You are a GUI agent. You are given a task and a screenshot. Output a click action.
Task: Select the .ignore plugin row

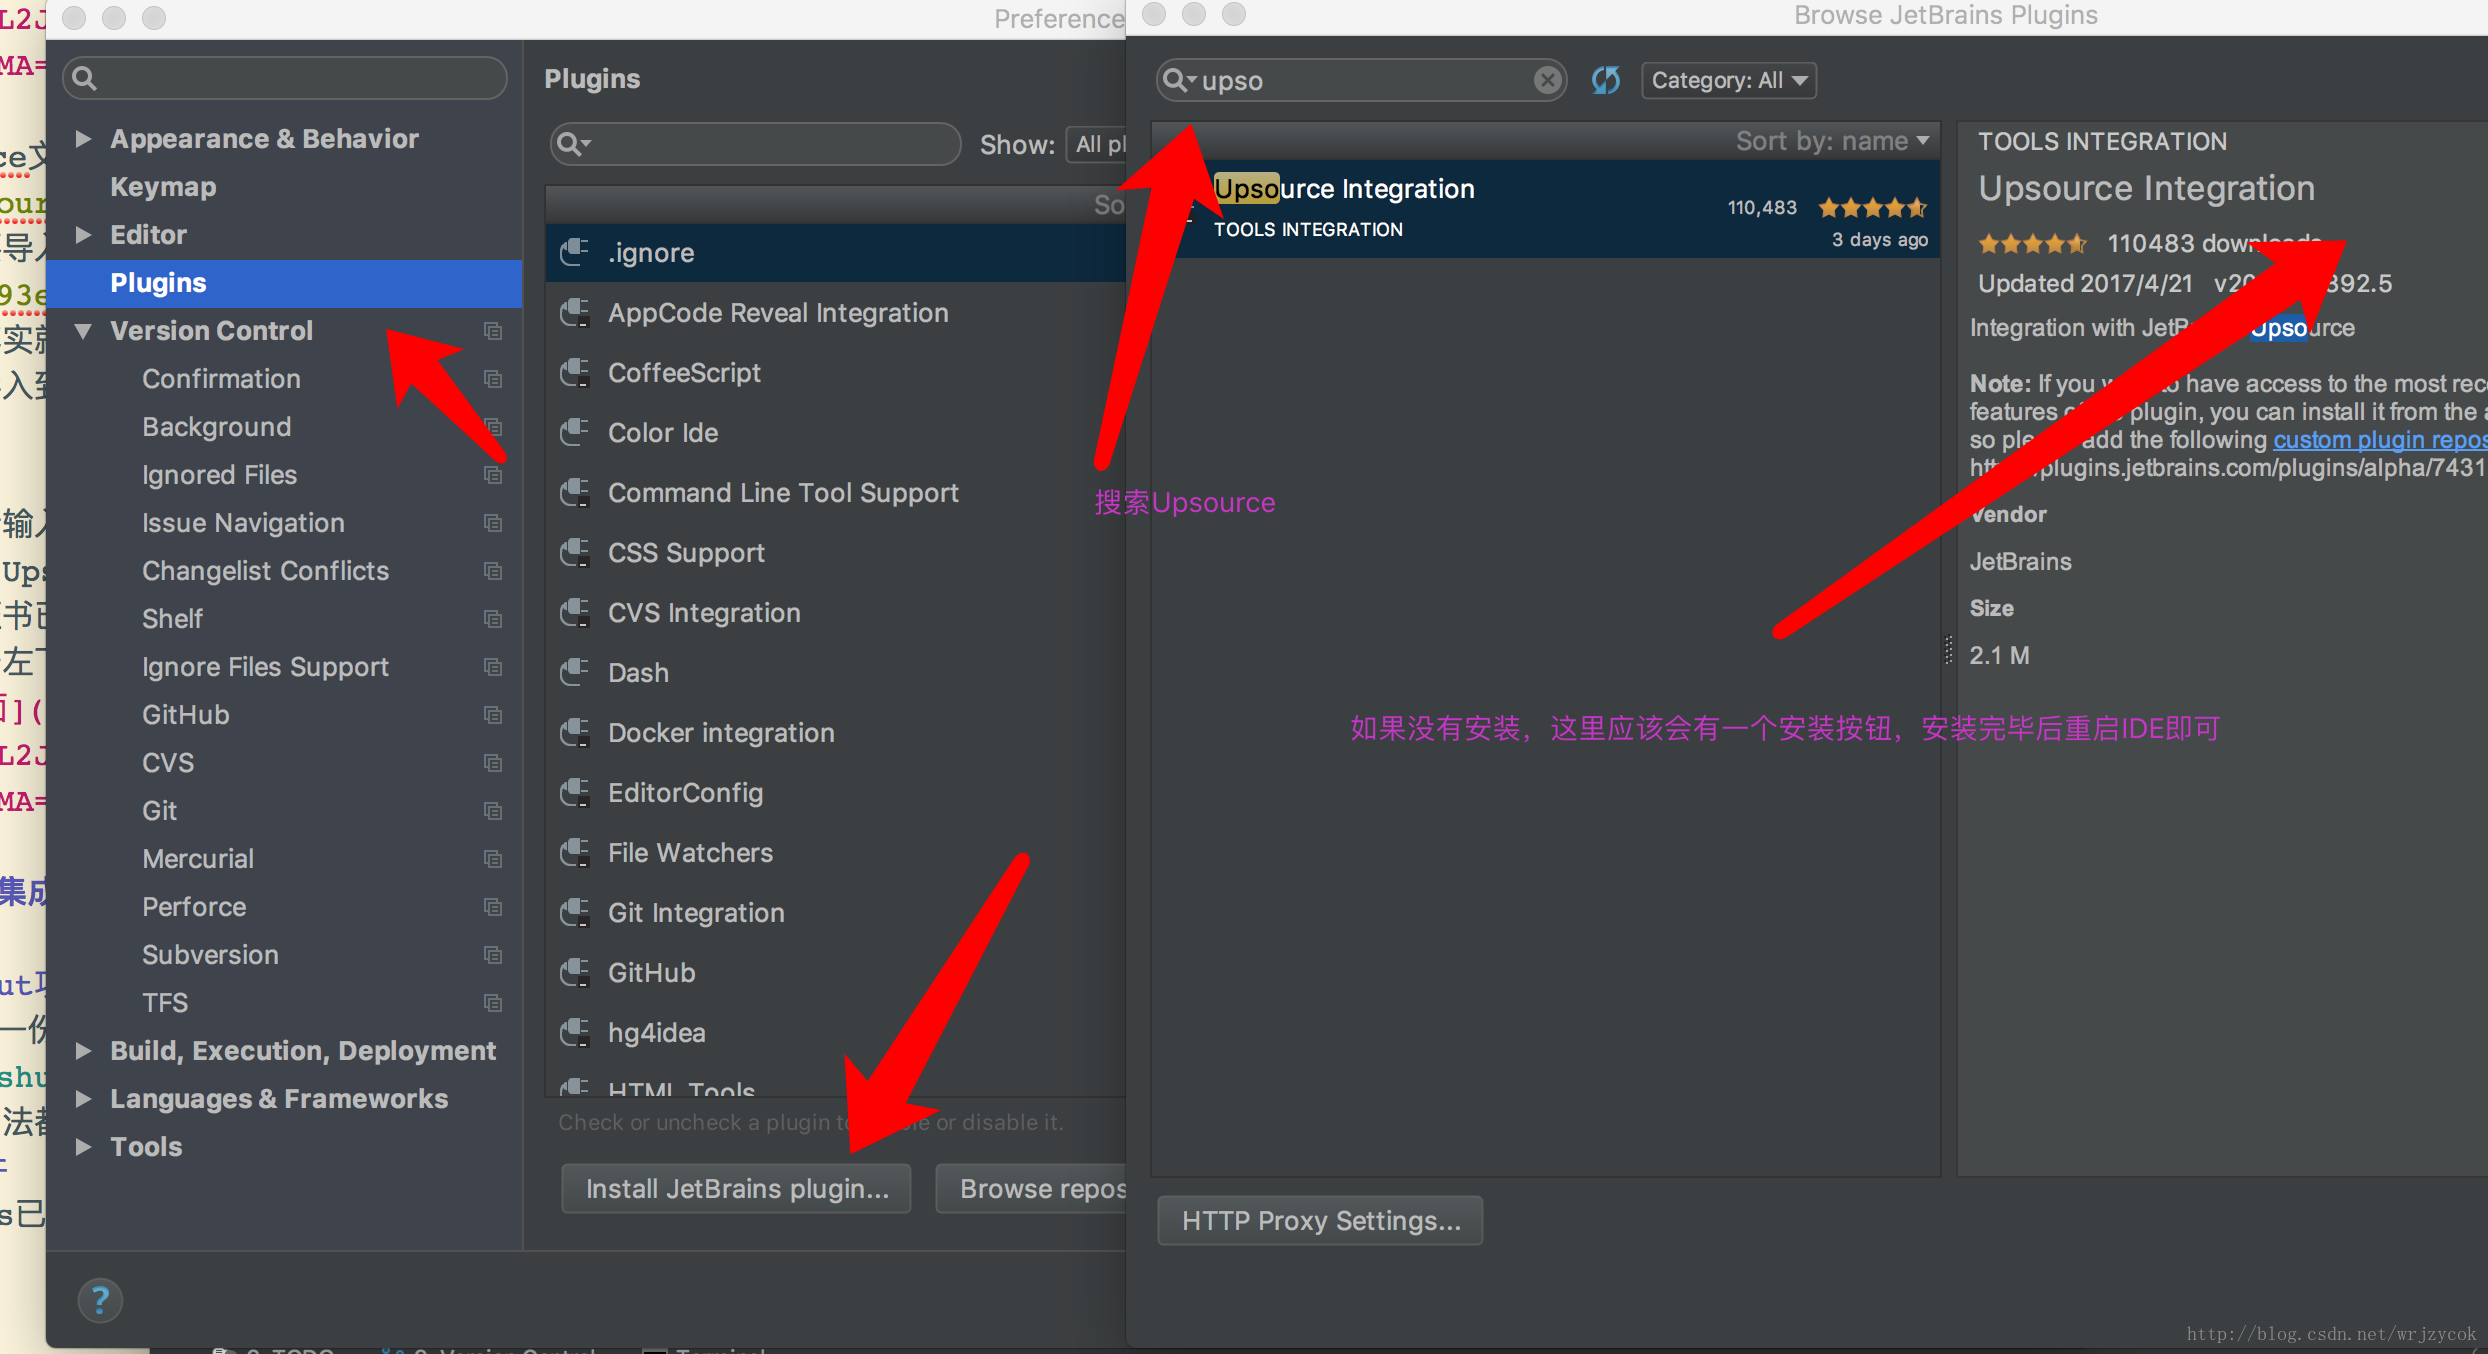point(836,252)
